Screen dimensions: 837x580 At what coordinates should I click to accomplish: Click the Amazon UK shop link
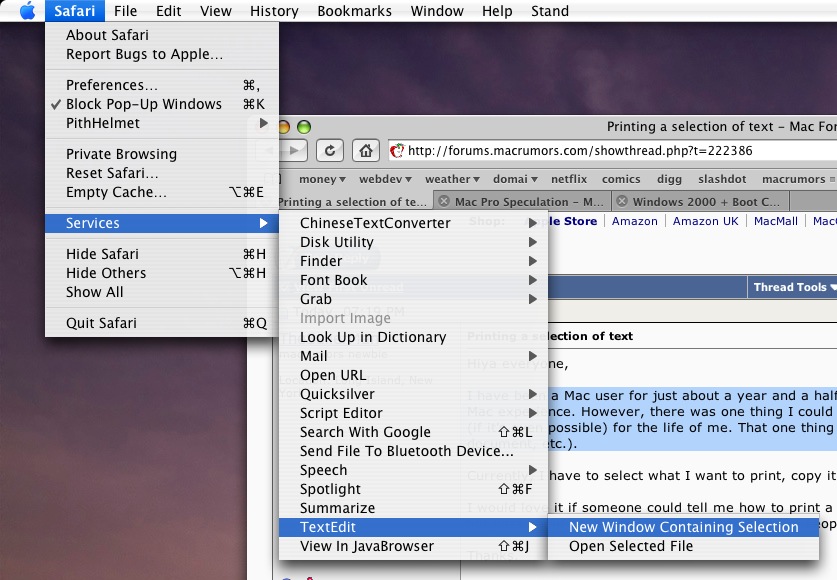(705, 221)
